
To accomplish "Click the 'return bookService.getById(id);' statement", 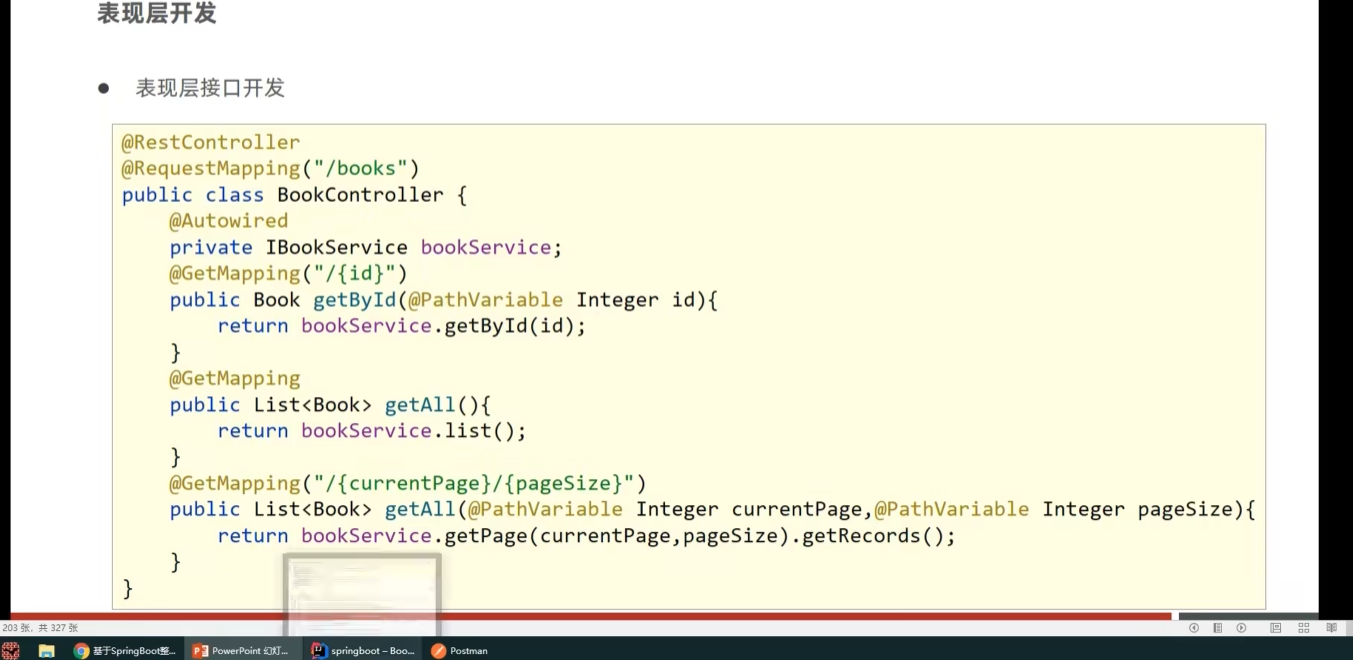I will pos(402,326).
